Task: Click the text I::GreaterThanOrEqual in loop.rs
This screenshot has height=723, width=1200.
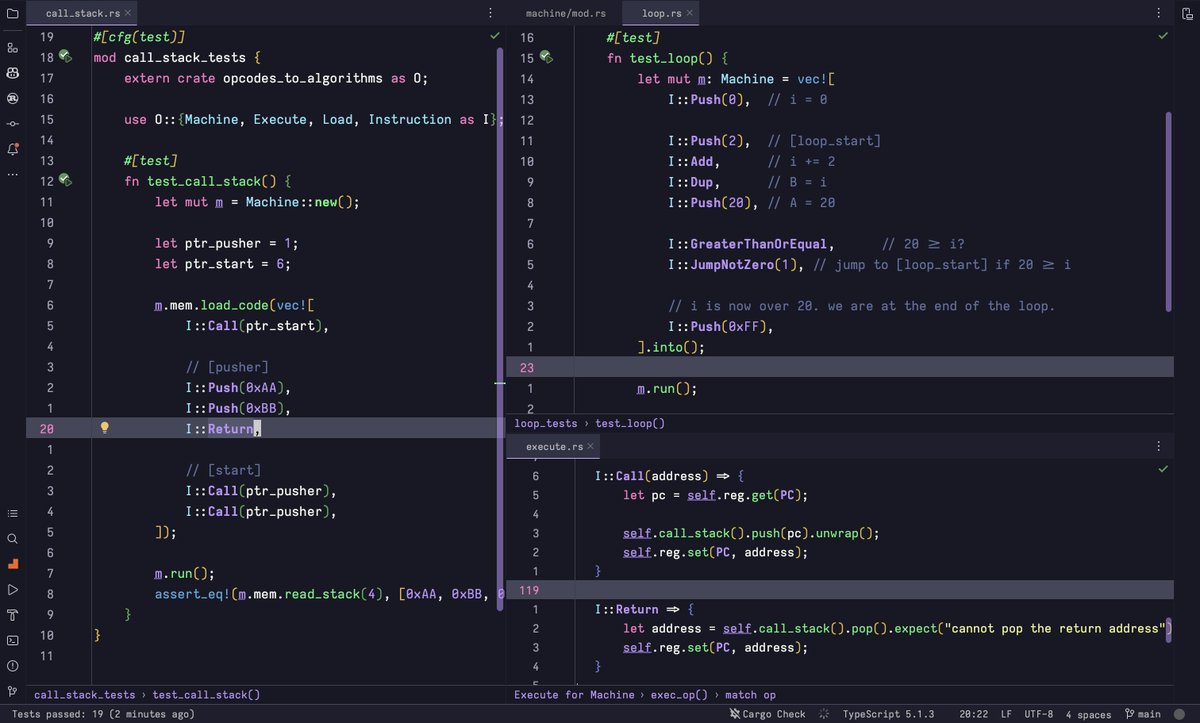Action: click(749, 243)
